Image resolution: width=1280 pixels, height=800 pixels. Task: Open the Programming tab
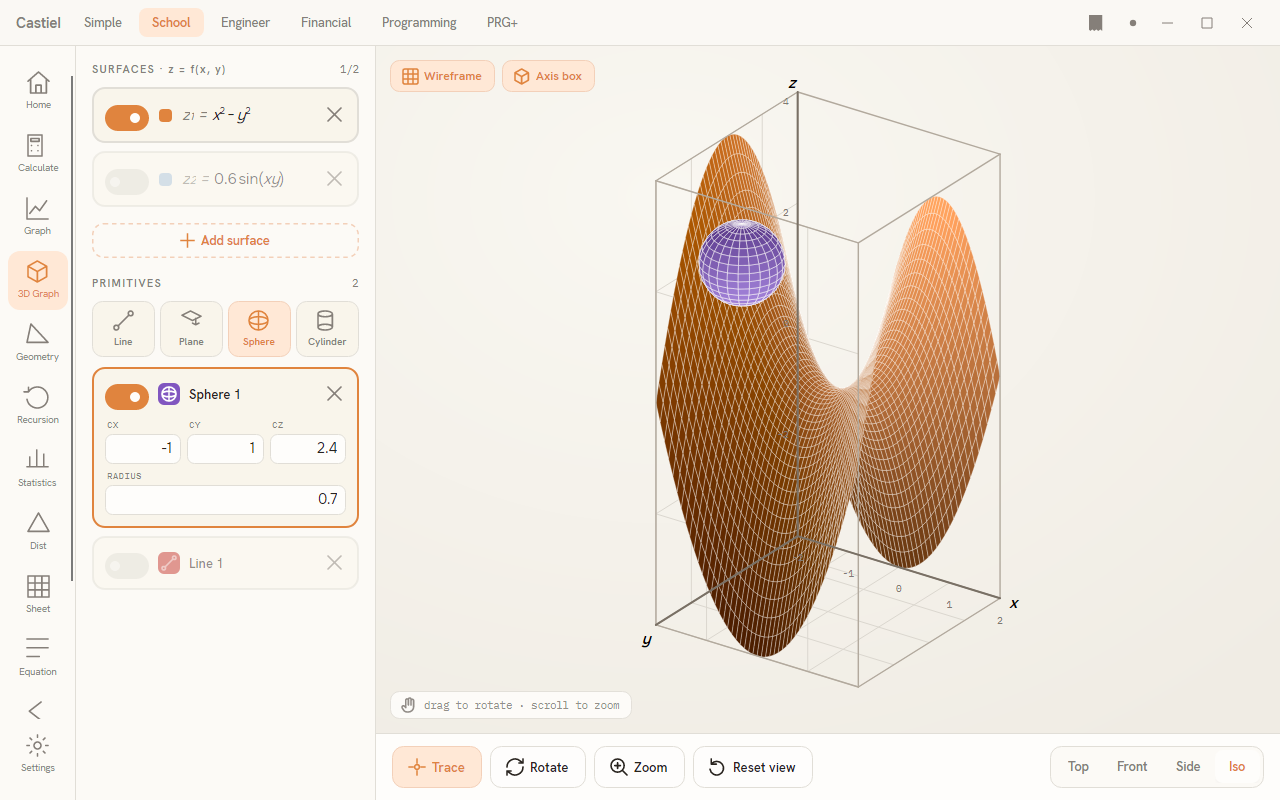pyautogui.click(x=419, y=22)
